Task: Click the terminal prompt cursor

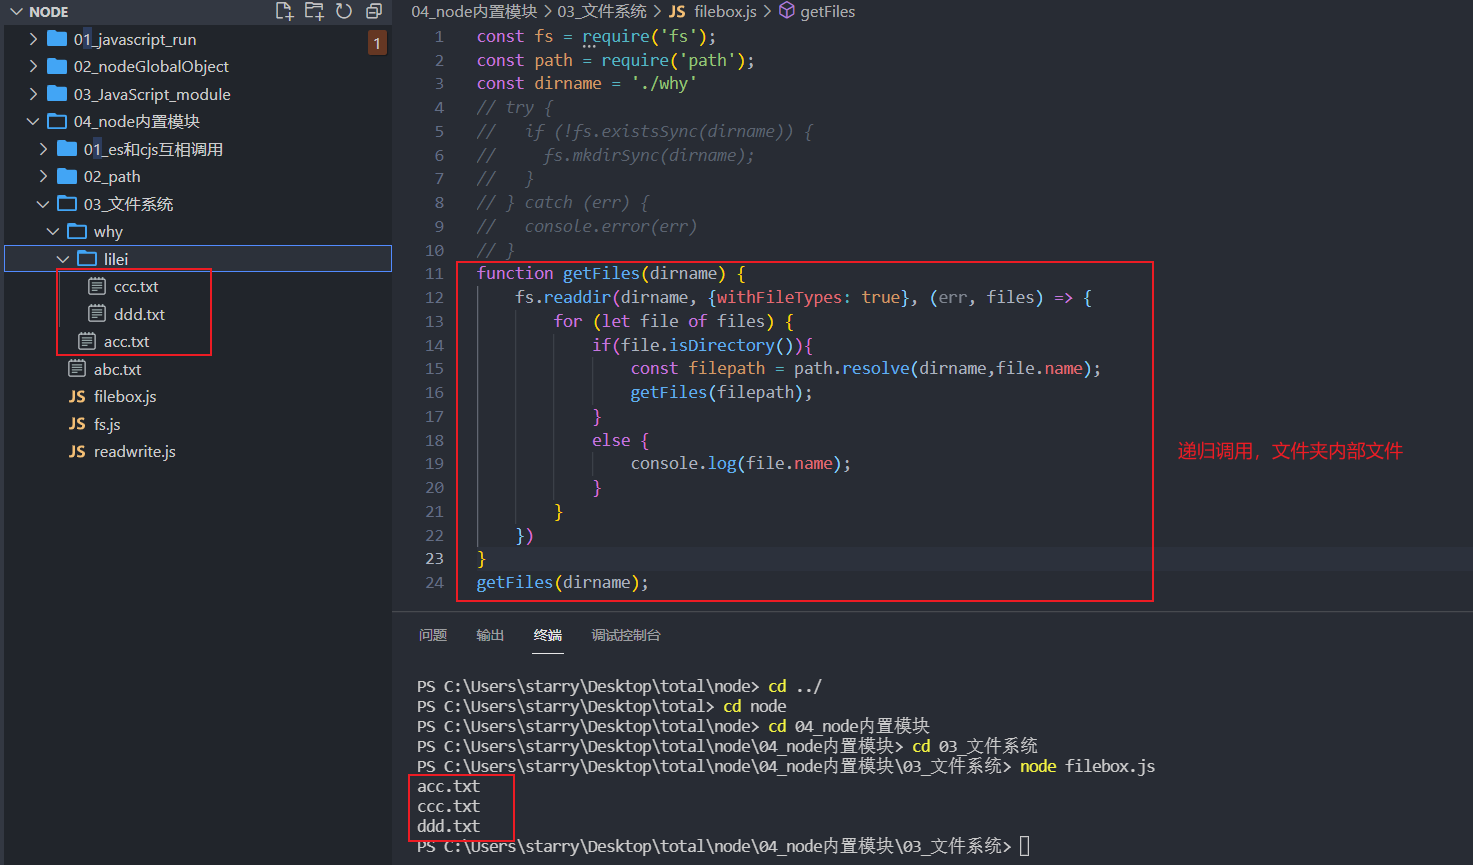Action: [1024, 846]
